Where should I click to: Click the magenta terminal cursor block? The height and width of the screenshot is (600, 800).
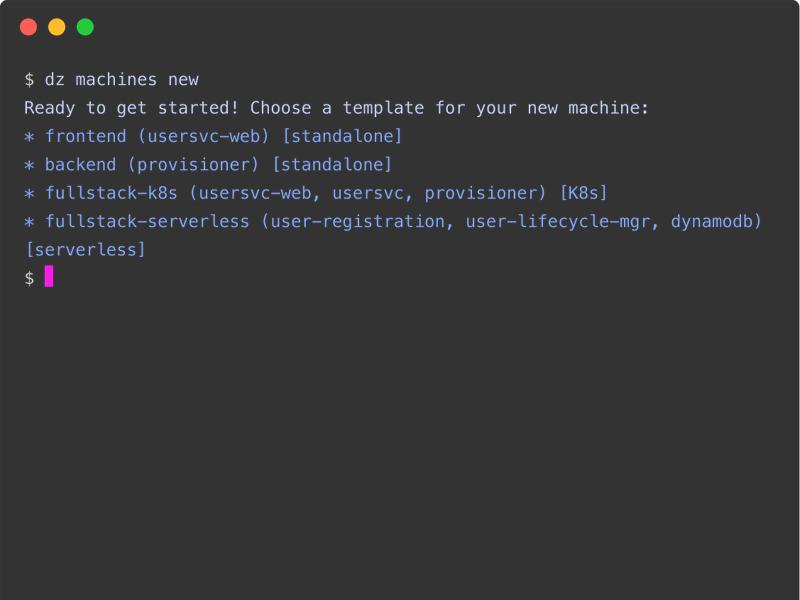click(x=49, y=277)
